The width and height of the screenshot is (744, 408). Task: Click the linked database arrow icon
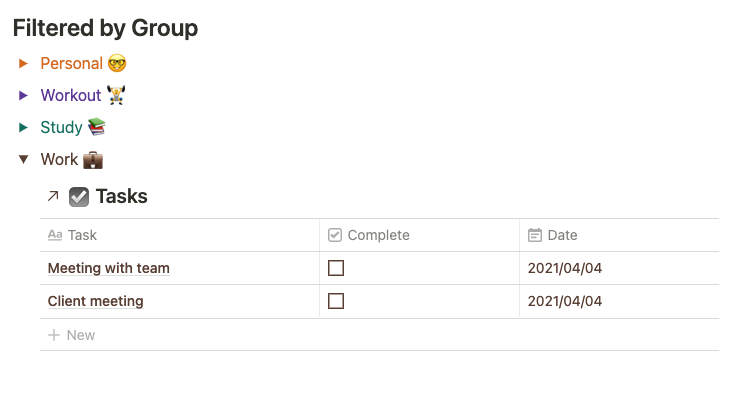coord(53,197)
